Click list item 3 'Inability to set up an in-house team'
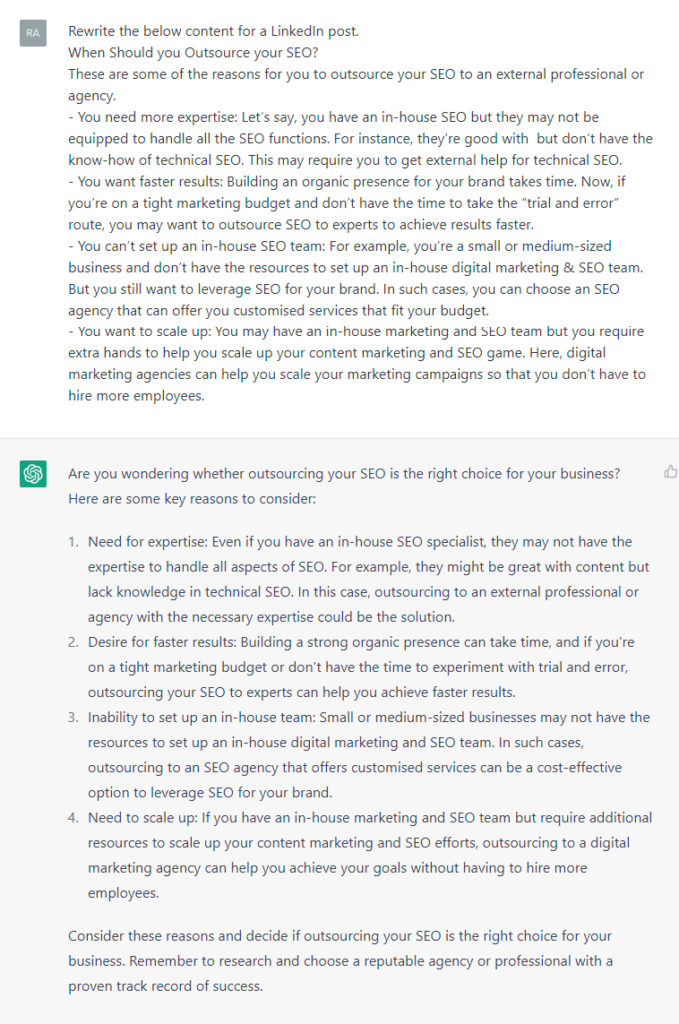The height and width of the screenshot is (1024, 679). click(369, 755)
